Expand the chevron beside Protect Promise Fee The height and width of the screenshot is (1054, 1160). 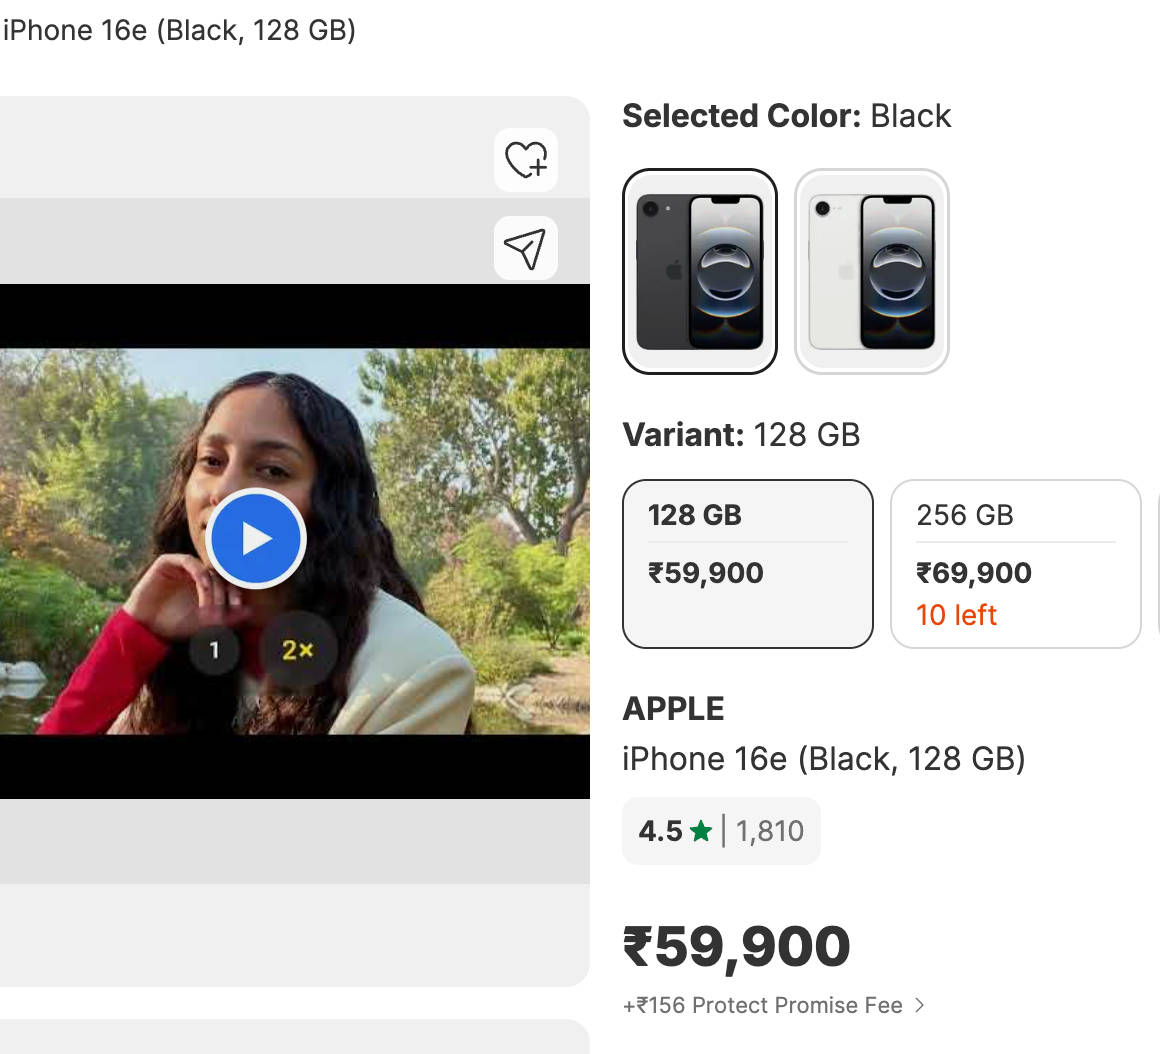coord(920,1006)
